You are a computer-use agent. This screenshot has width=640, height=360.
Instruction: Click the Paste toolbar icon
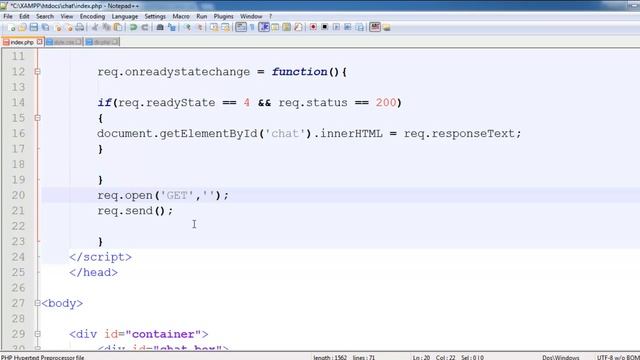(118, 27)
